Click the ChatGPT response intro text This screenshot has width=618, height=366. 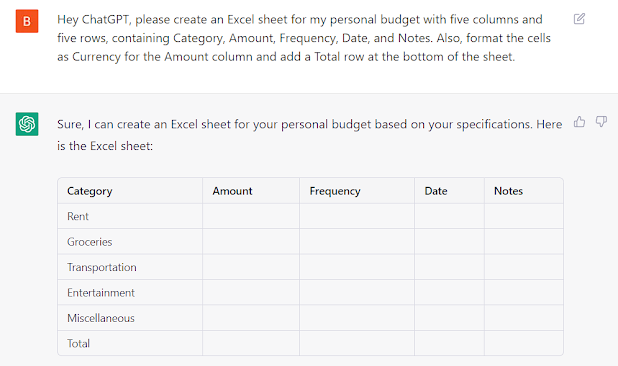[x=309, y=135]
